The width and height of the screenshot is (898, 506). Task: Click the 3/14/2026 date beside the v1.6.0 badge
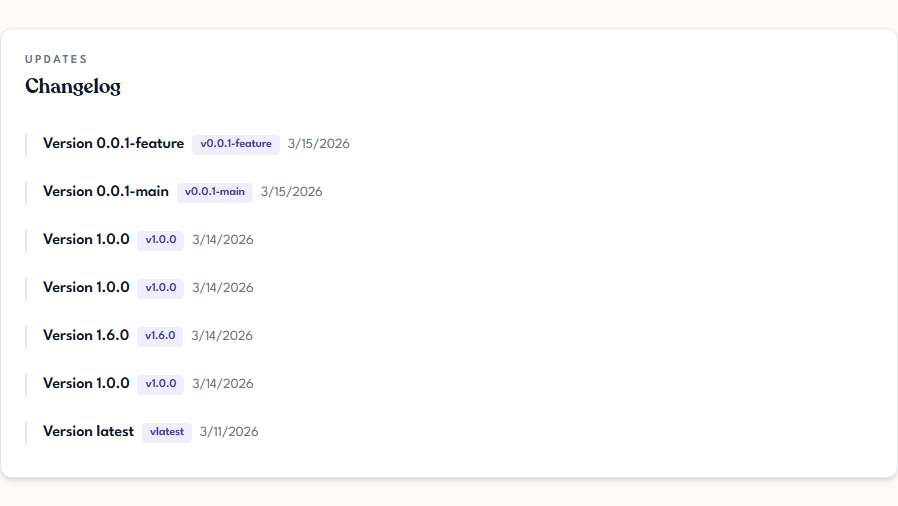coord(222,336)
